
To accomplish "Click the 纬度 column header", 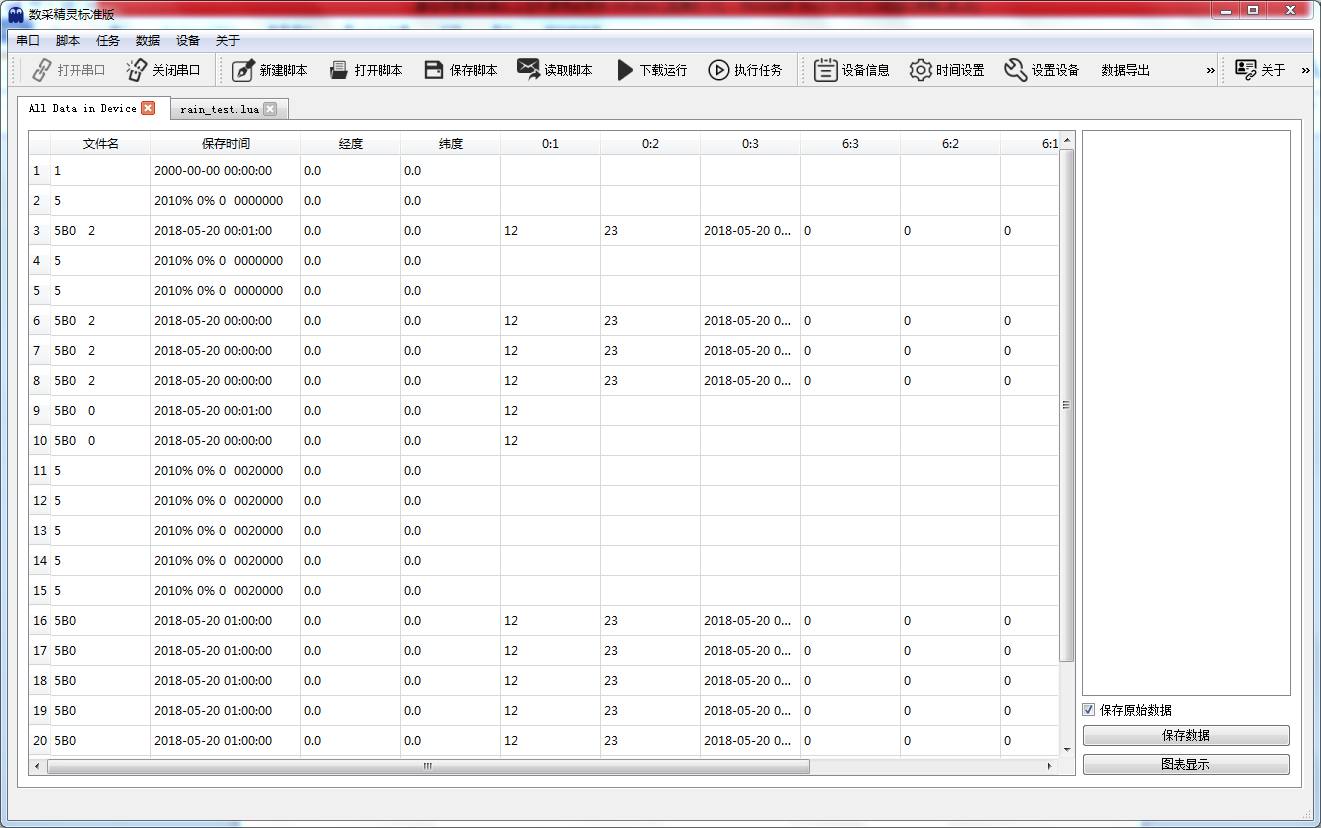I will (450, 144).
